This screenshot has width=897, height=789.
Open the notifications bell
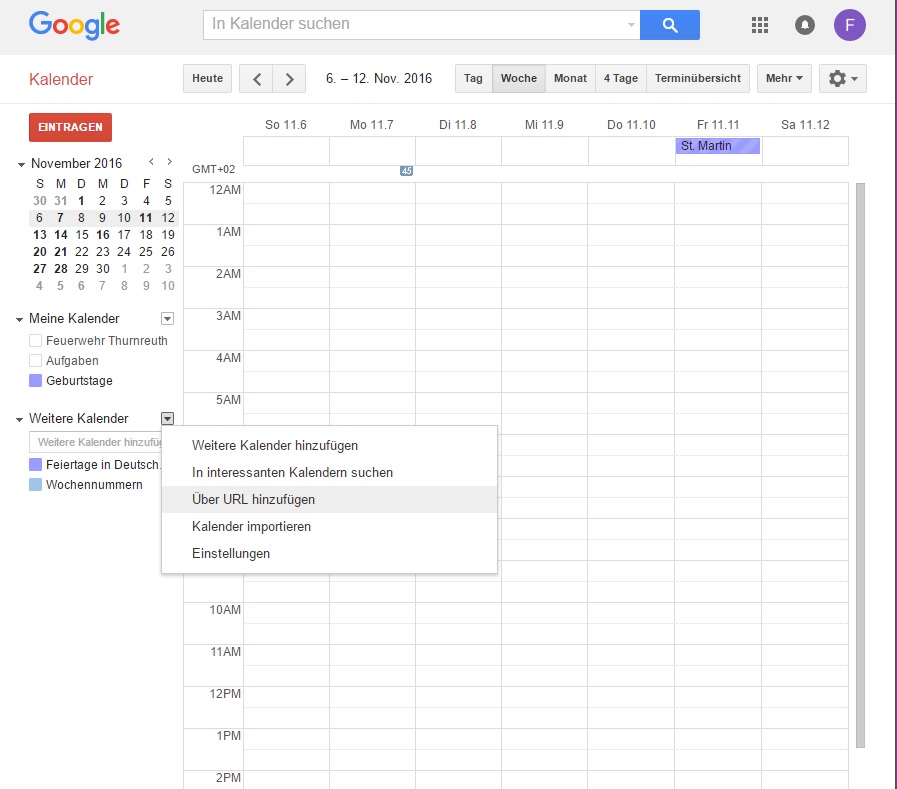pyautogui.click(x=804, y=25)
